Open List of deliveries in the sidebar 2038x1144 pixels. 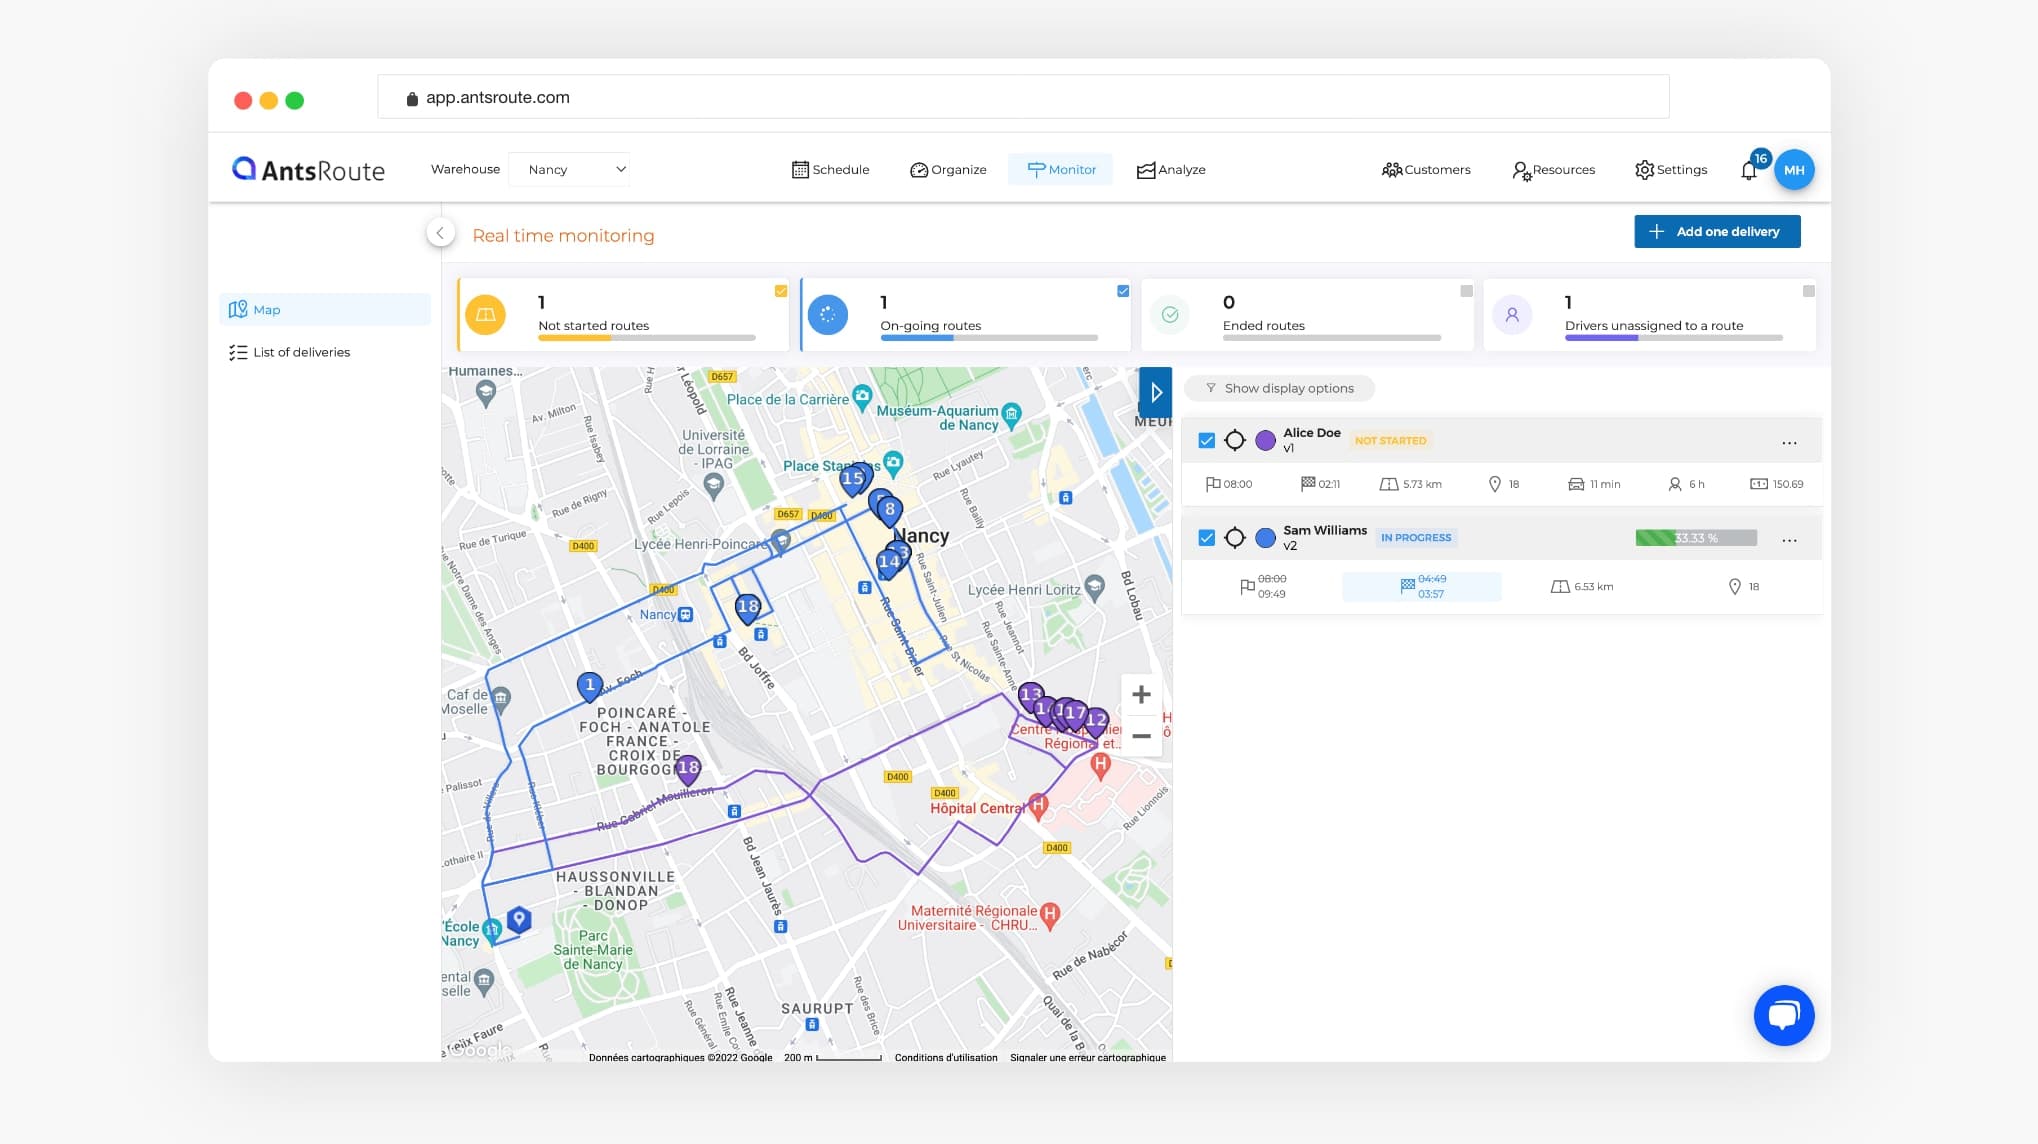(301, 352)
